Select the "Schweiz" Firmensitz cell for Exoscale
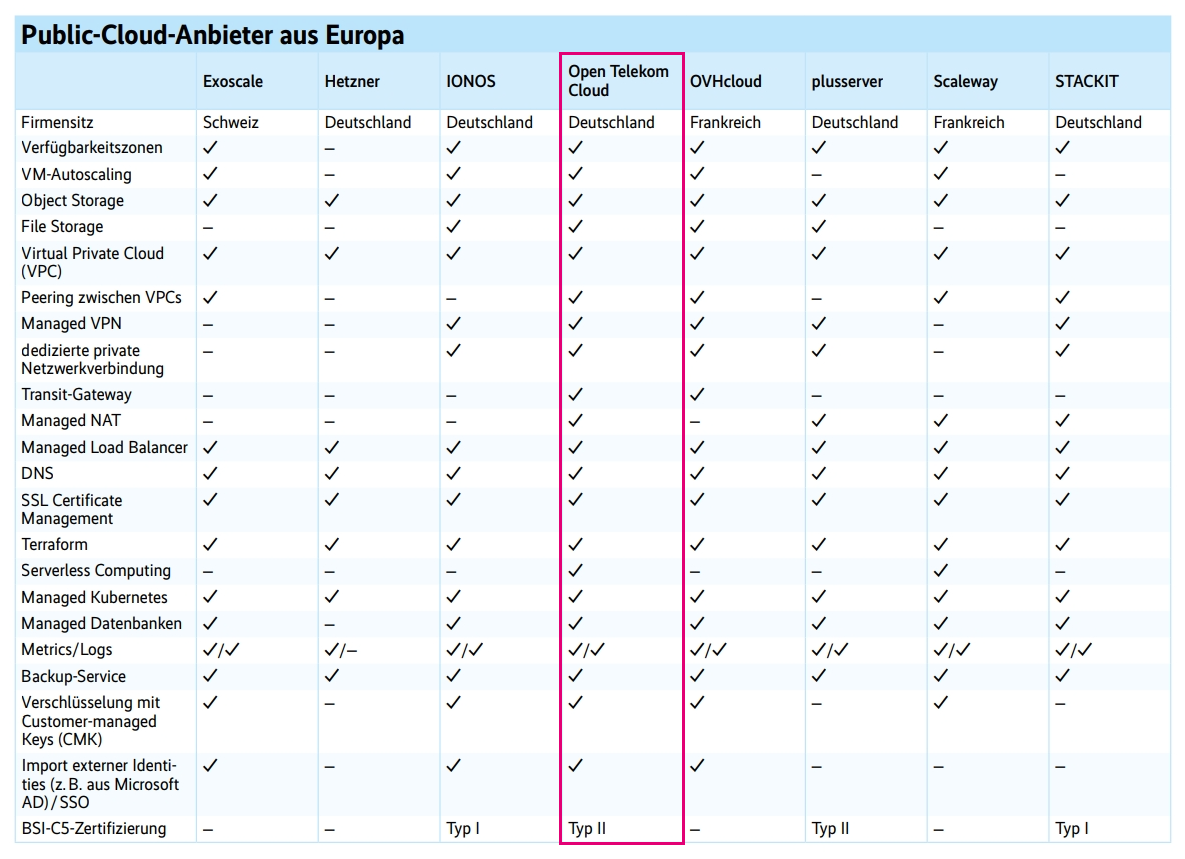Screen dimensions: 1185x859 (x=230, y=123)
